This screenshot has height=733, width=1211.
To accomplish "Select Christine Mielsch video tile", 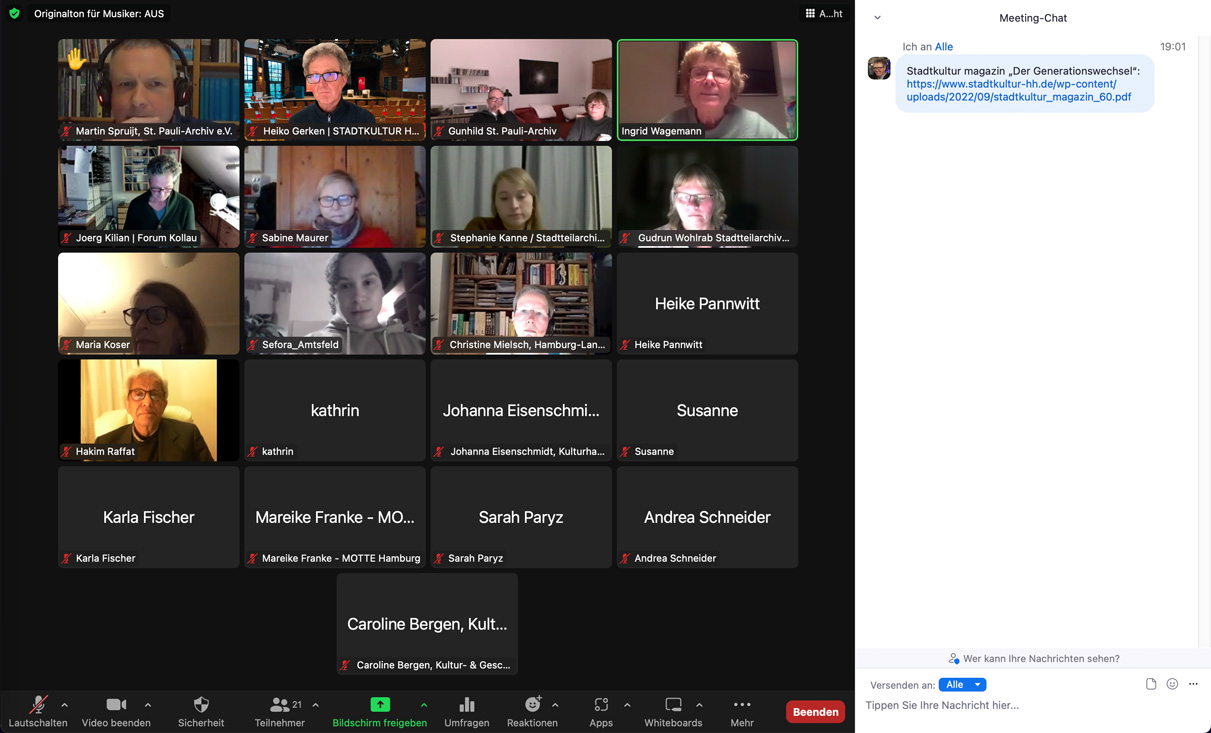I will coord(521,303).
